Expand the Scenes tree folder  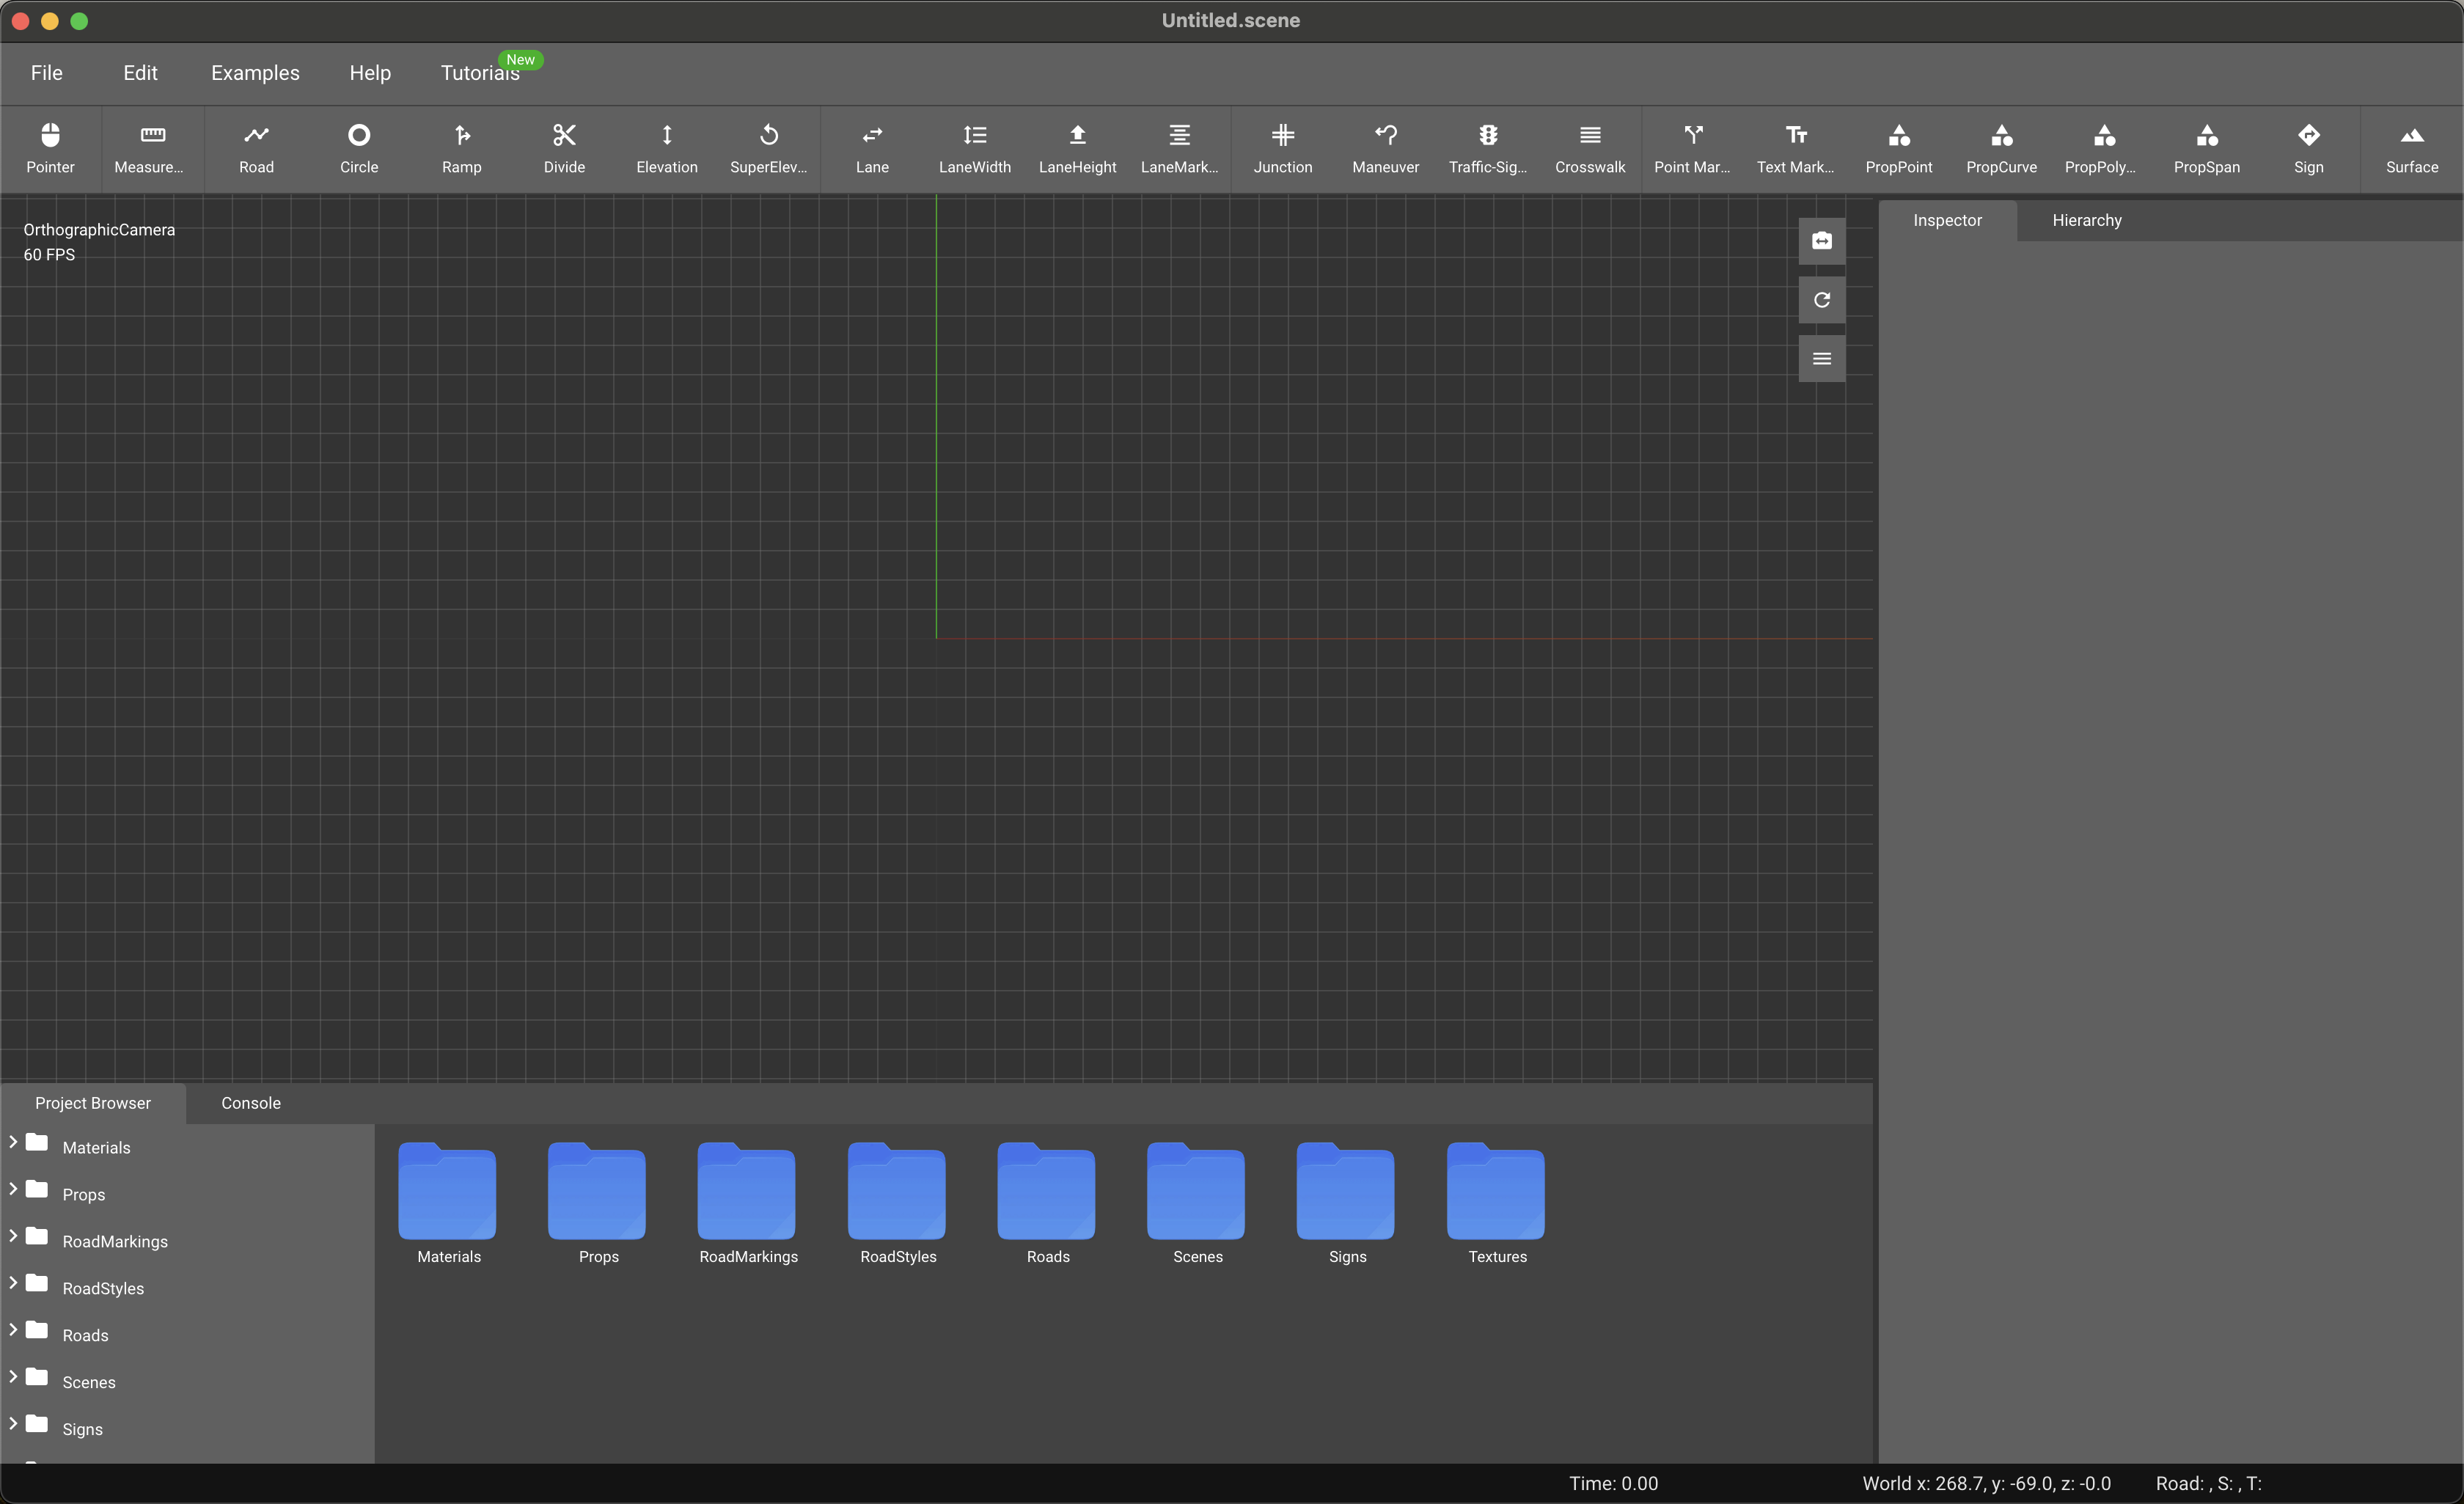(x=13, y=1376)
